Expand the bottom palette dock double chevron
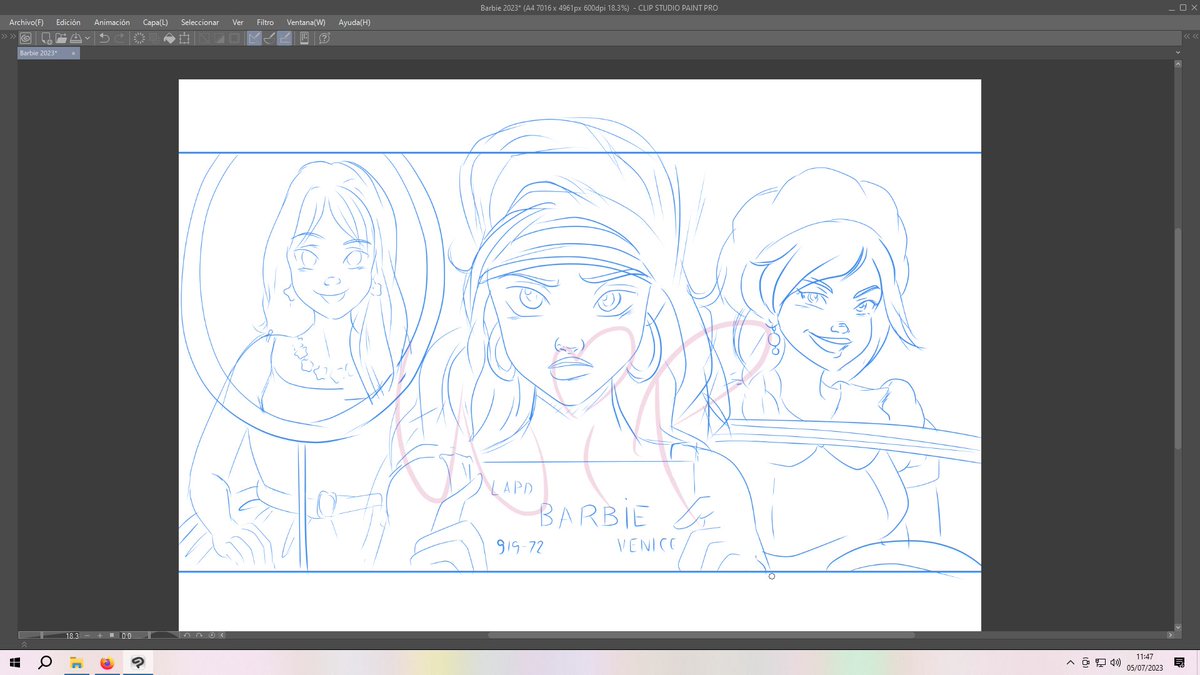The width and height of the screenshot is (1200, 675). pyautogui.click(x=24, y=643)
